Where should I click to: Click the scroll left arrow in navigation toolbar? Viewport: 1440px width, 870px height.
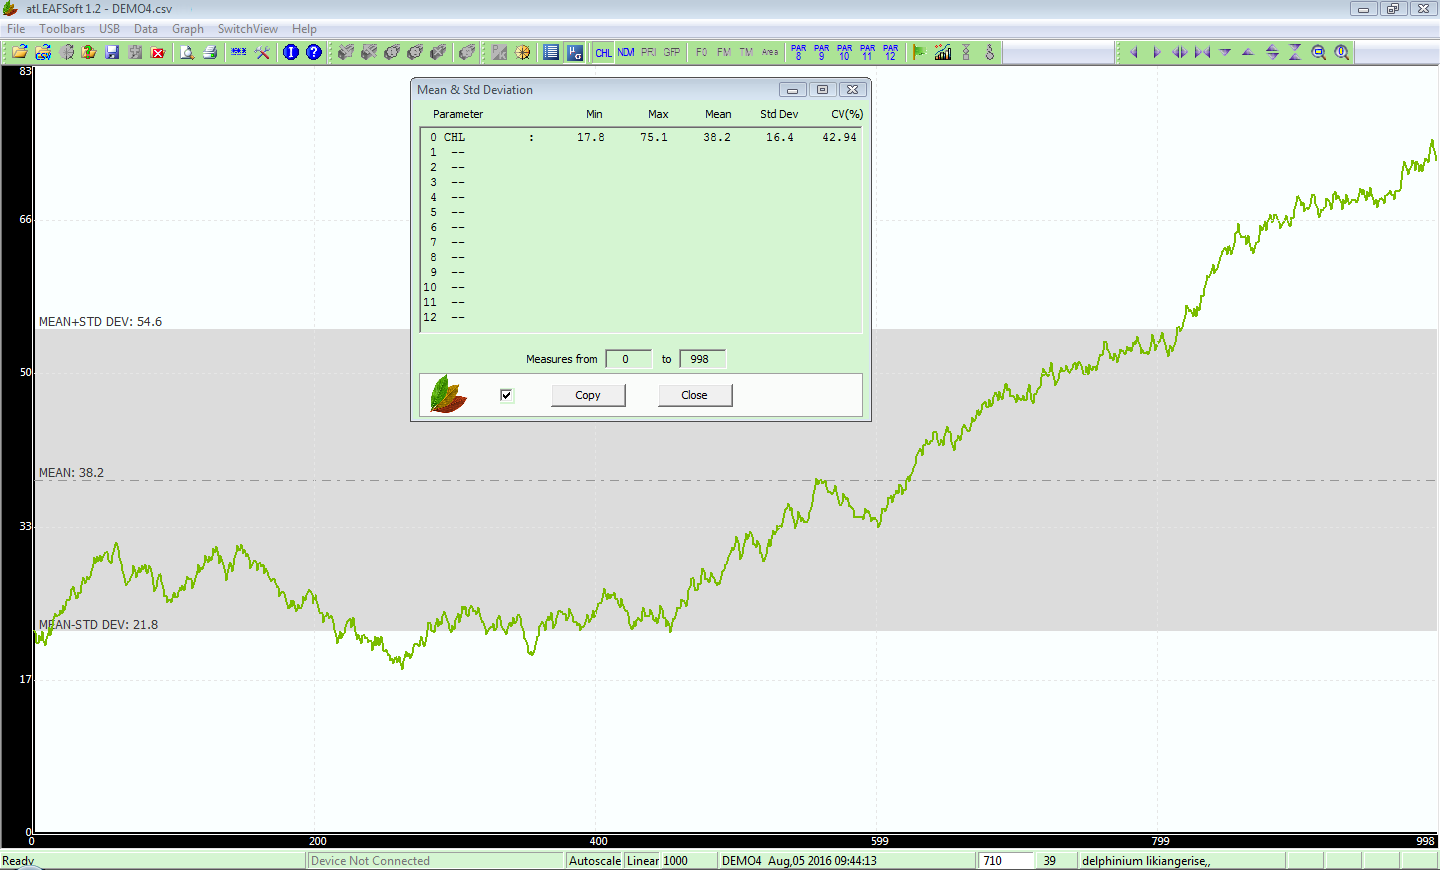(1134, 52)
